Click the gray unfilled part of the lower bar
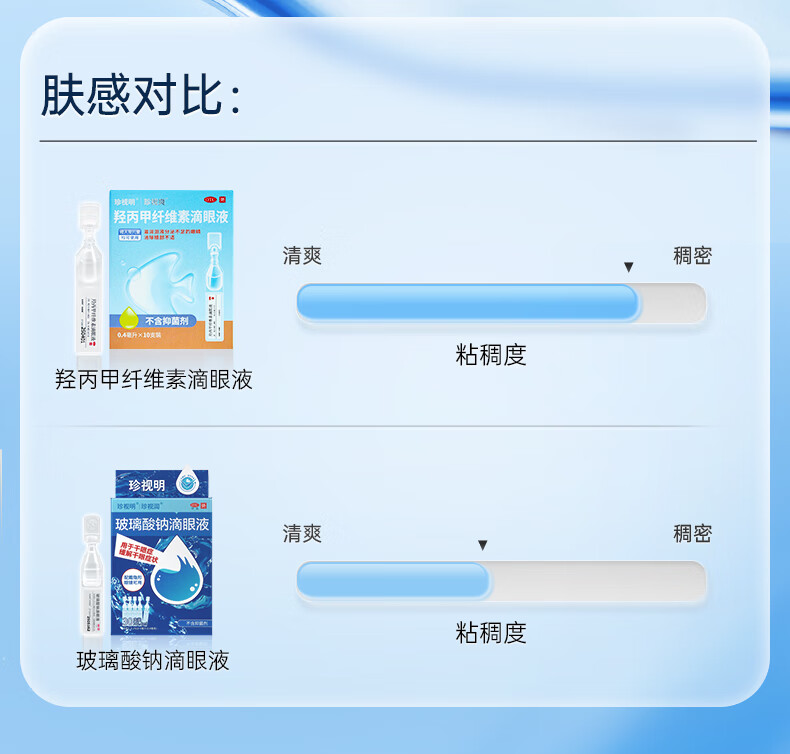The height and width of the screenshot is (754, 790). (x=598, y=580)
